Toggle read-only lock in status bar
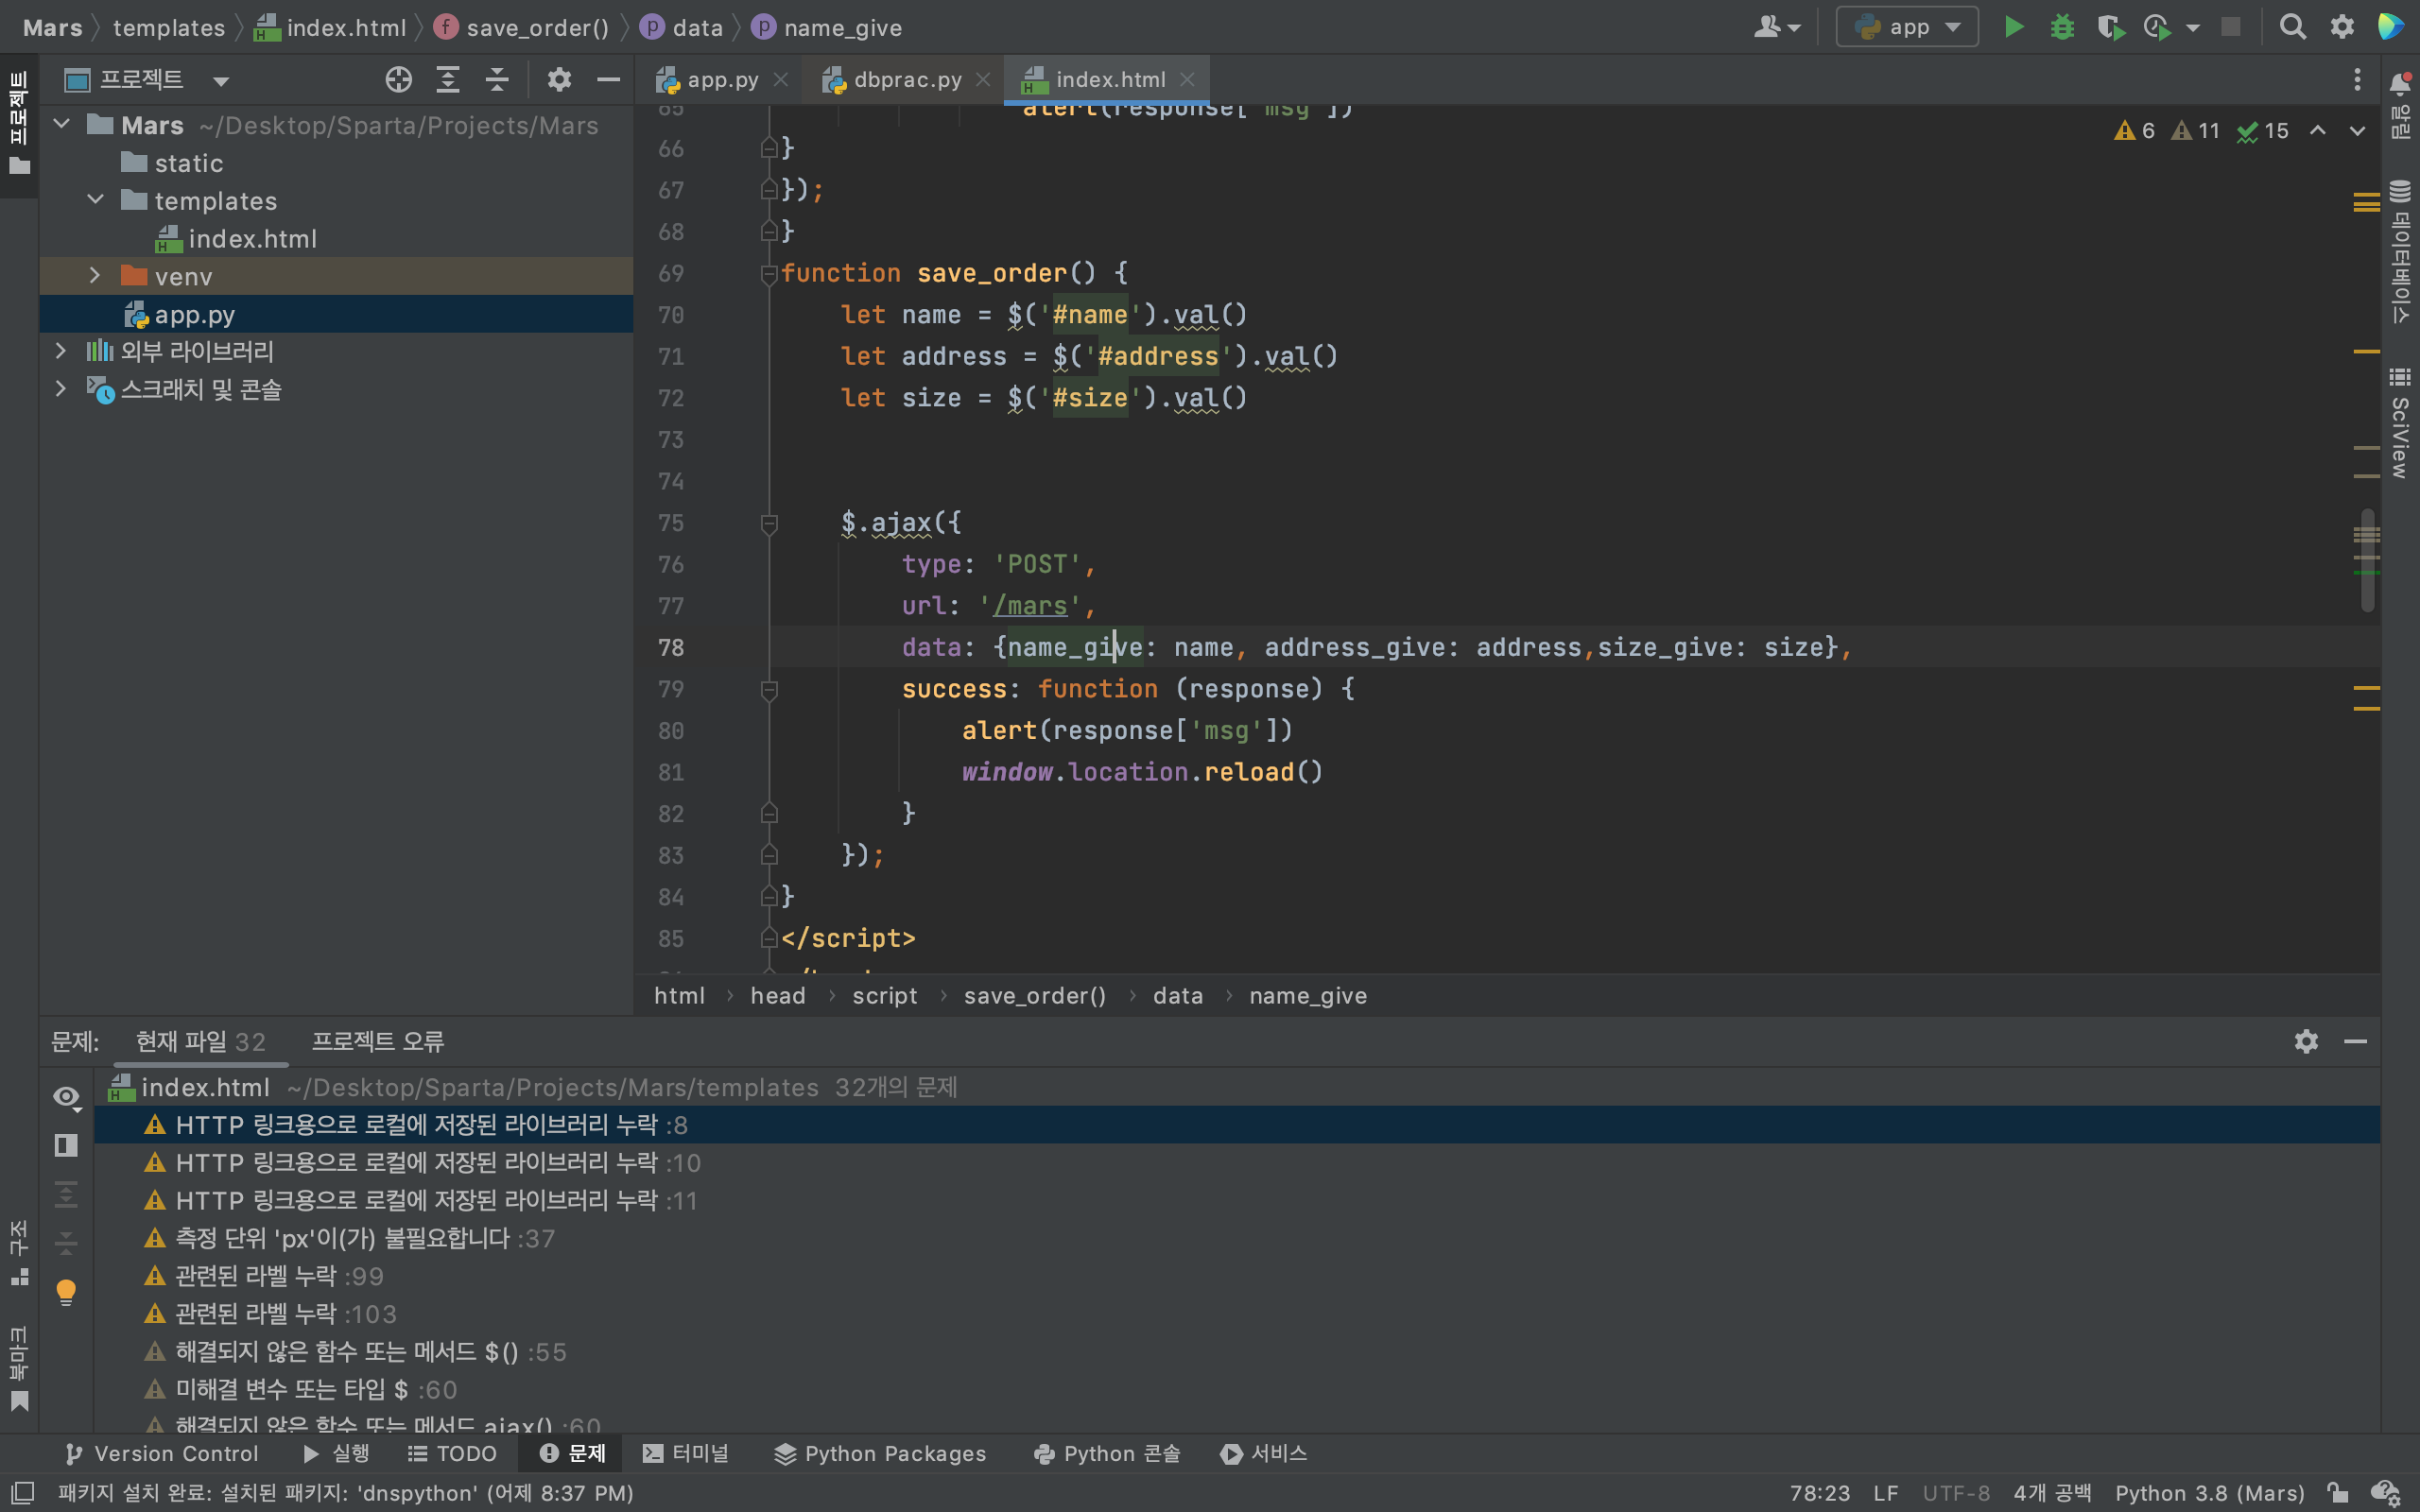 pyautogui.click(x=2338, y=1493)
